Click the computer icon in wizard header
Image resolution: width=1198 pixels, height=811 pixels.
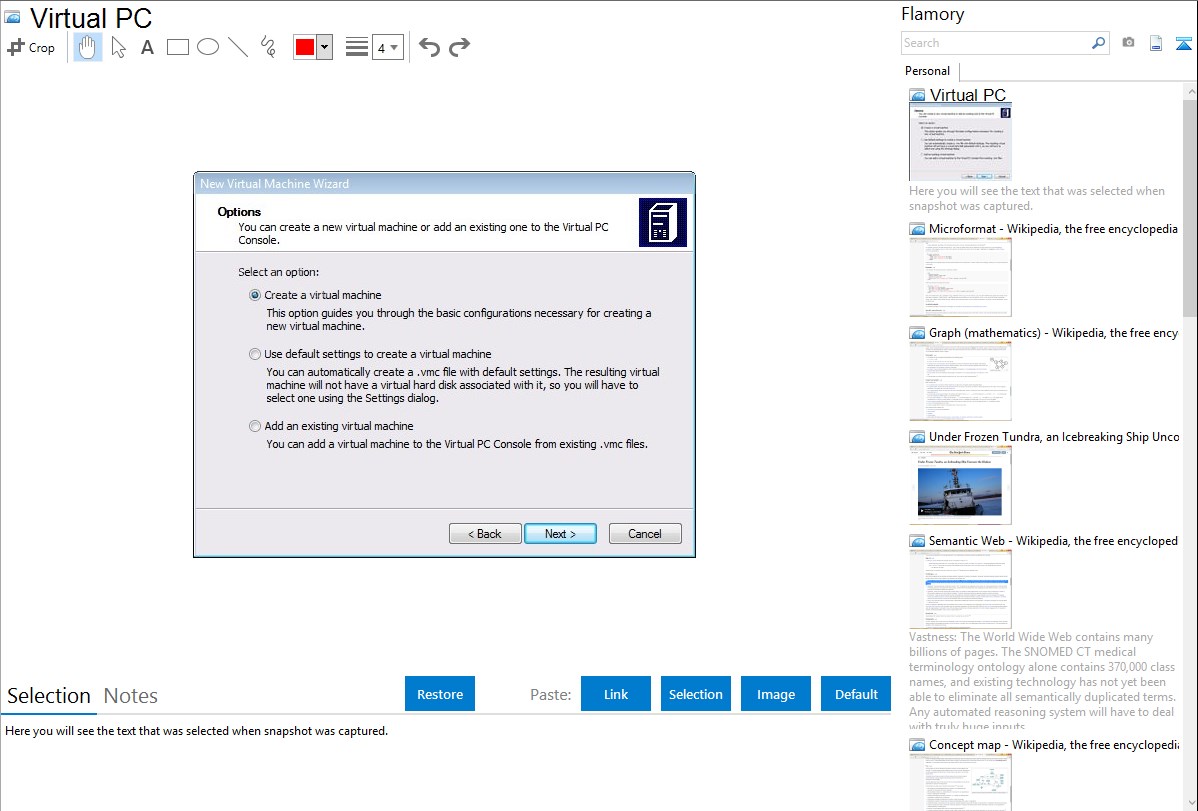(x=662, y=222)
